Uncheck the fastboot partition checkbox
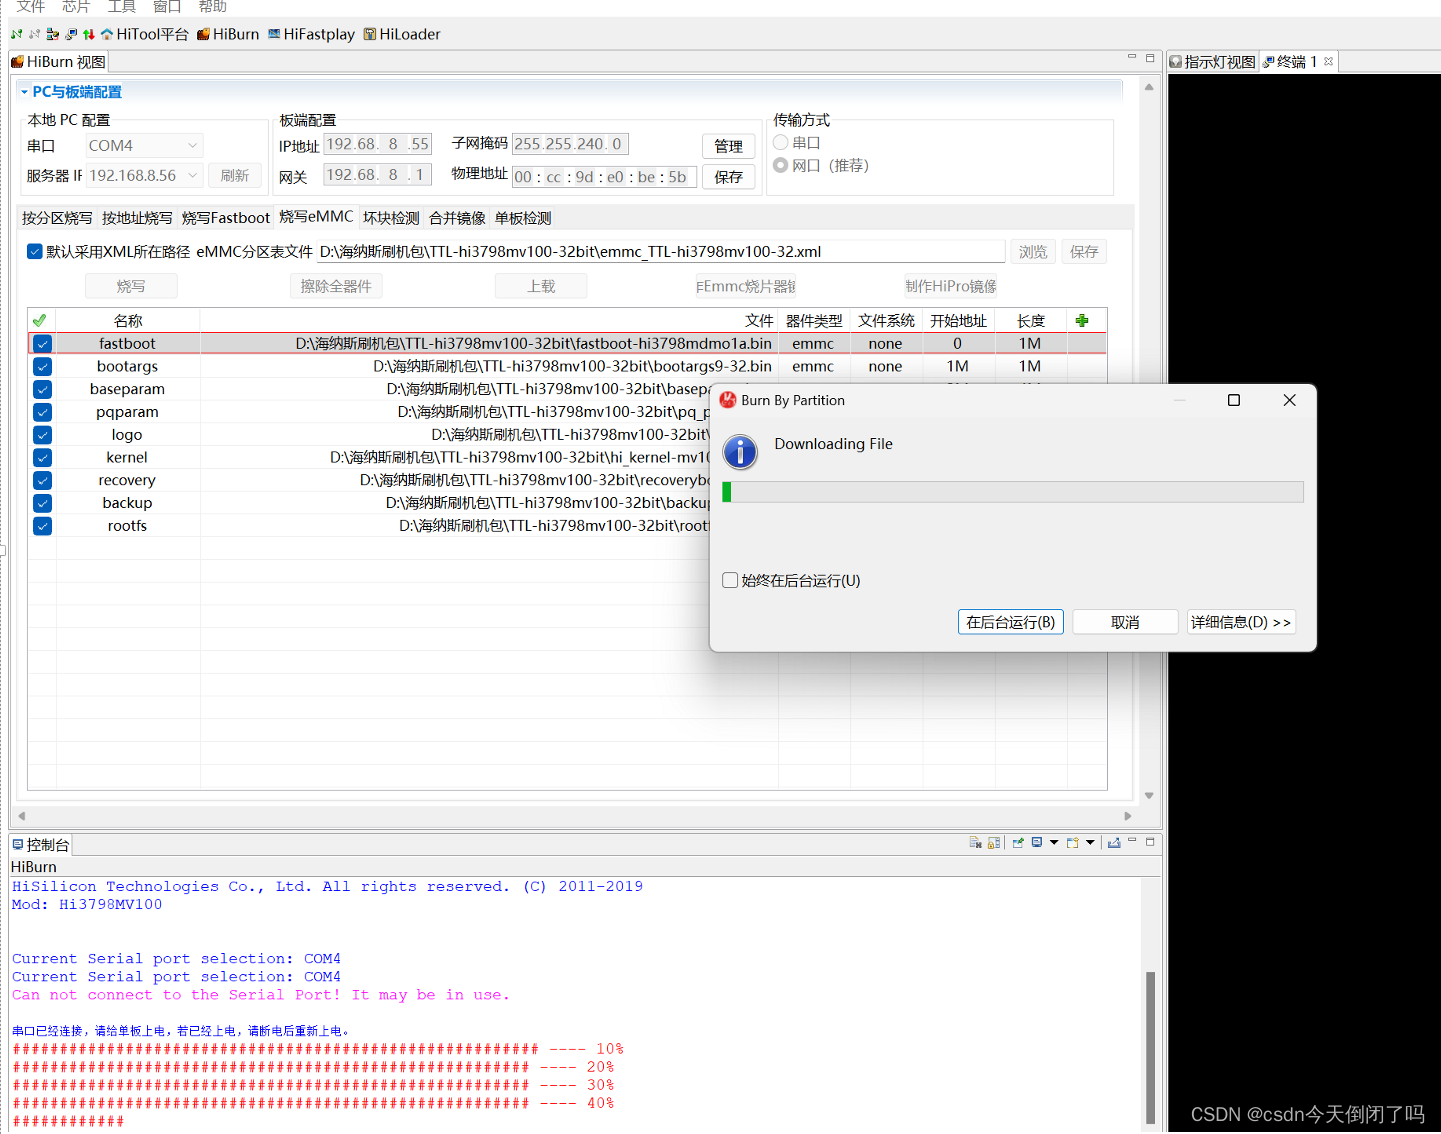 pos(42,344)
